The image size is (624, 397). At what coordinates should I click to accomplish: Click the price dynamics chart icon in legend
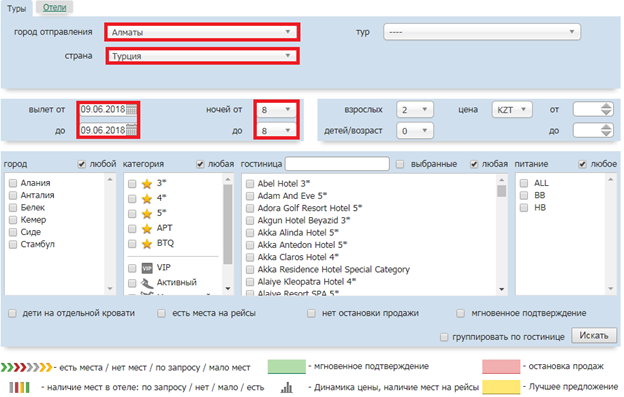pyautogui.click(x=287, y=387)
